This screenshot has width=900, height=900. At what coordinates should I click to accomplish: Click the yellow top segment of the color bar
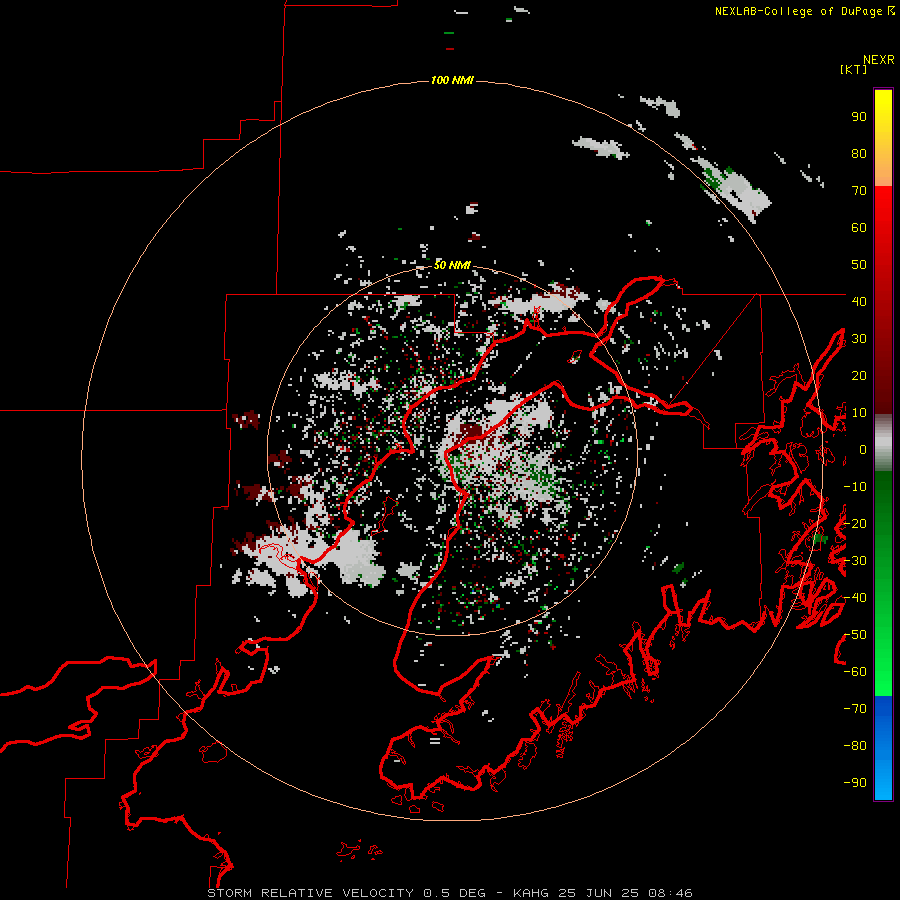[883, 138]
